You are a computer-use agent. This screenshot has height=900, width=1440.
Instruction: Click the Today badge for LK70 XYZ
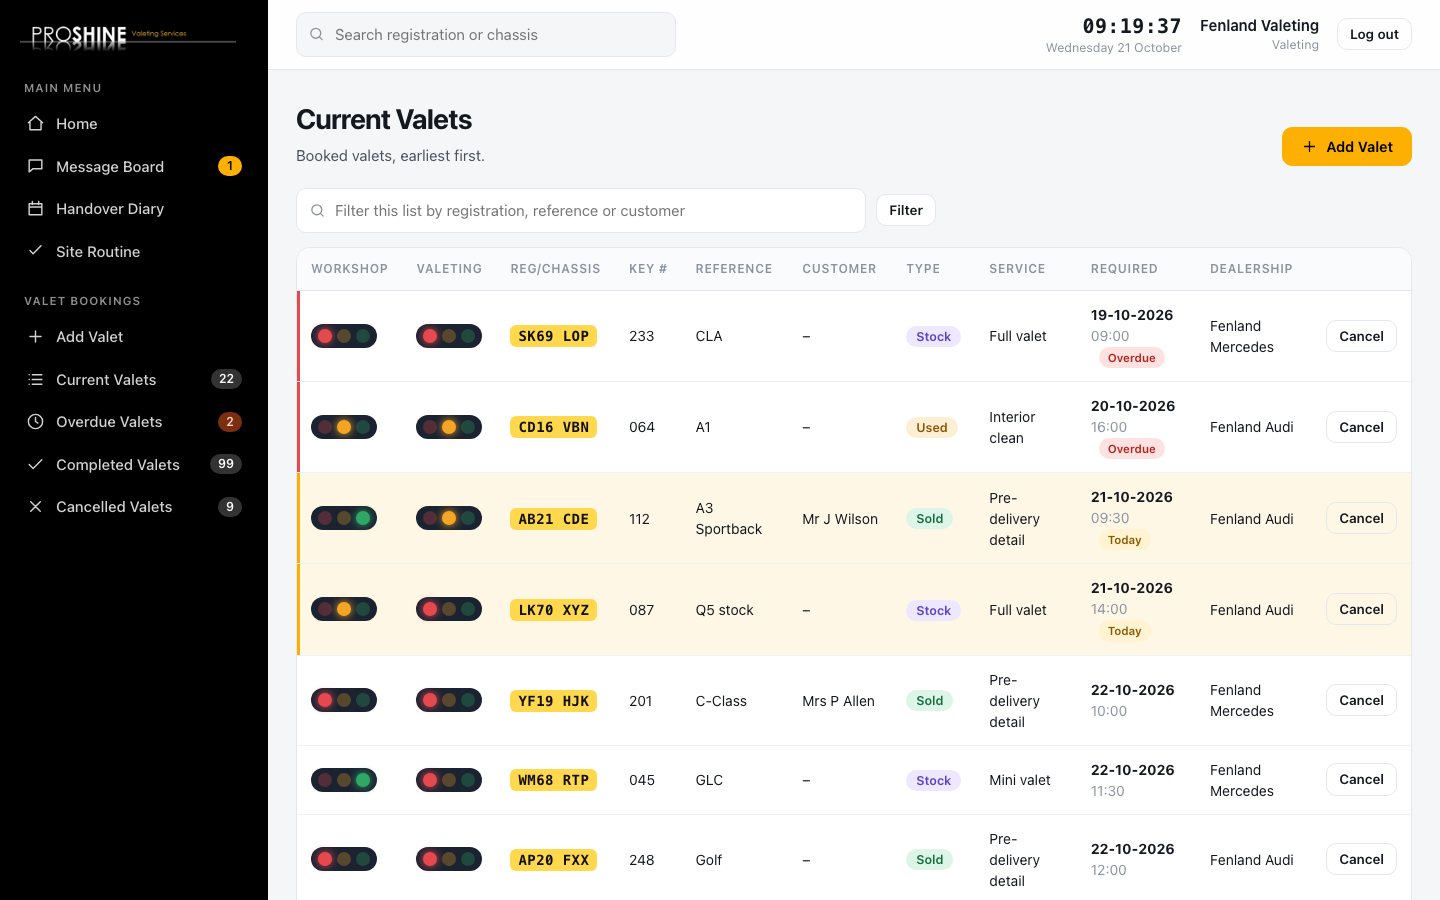(x=1124, y=631)
